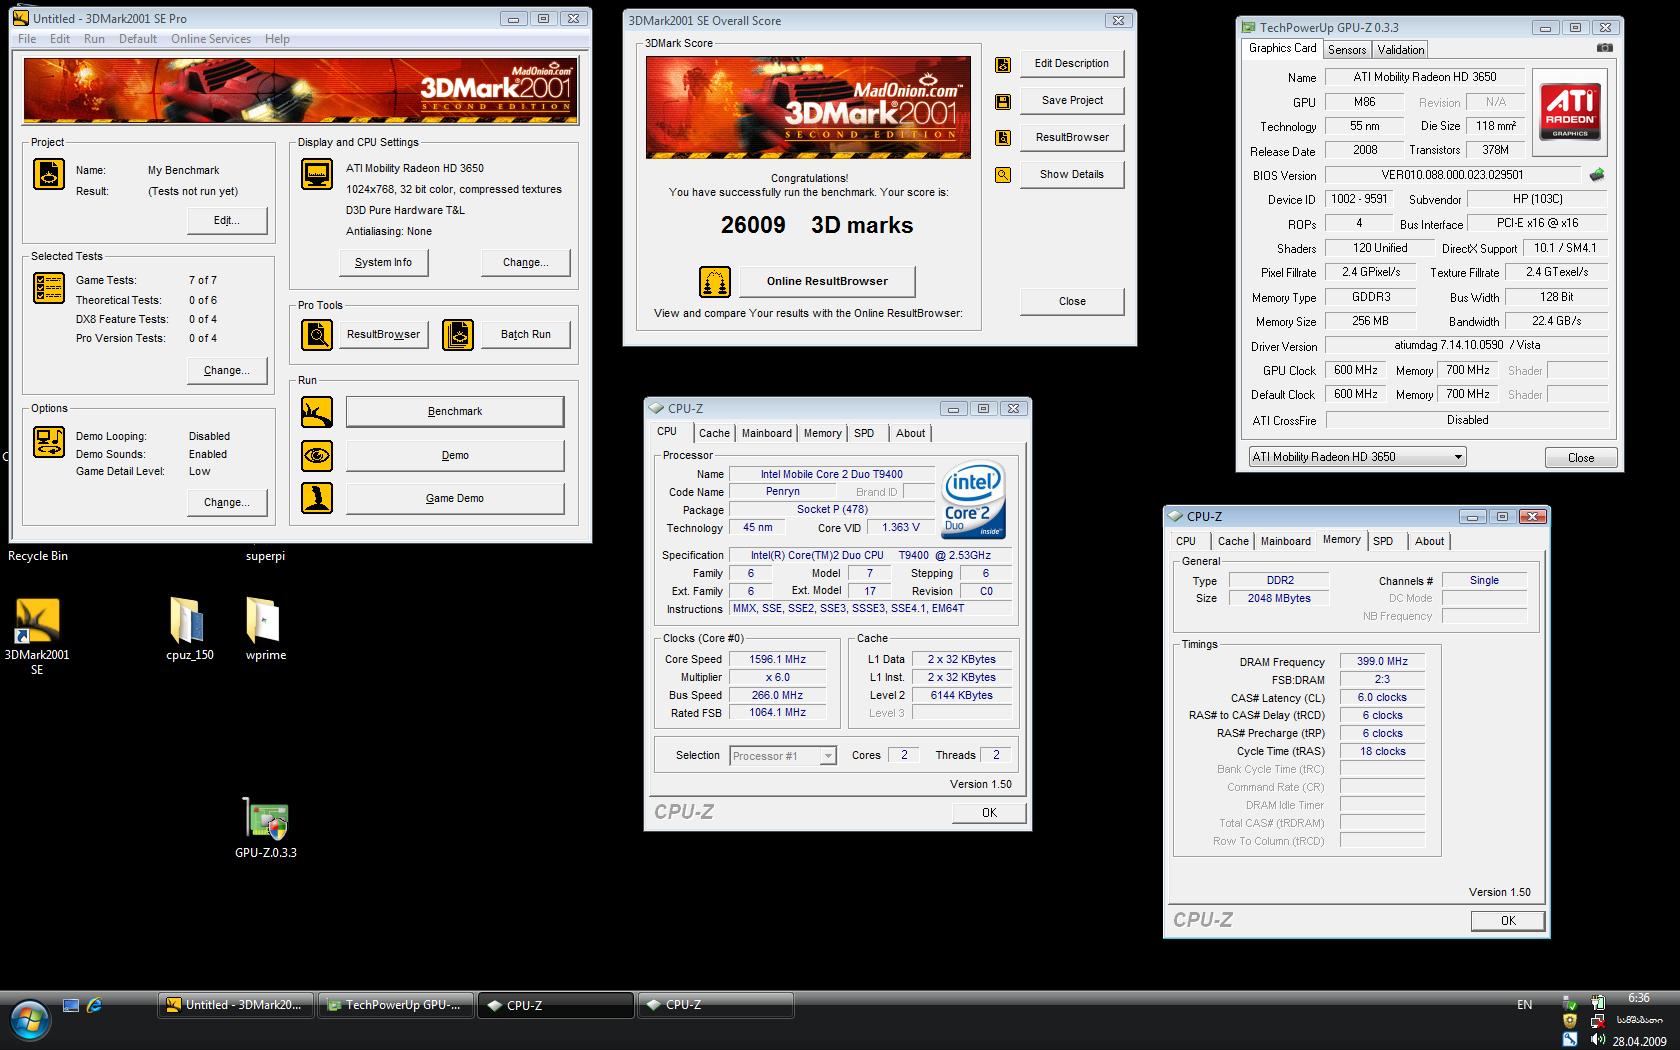Image resolution: width=1680 pixels, height=1050 pixels.
Task: Click the ResultBrowser icon in score window
Action: pos(1003,138)
